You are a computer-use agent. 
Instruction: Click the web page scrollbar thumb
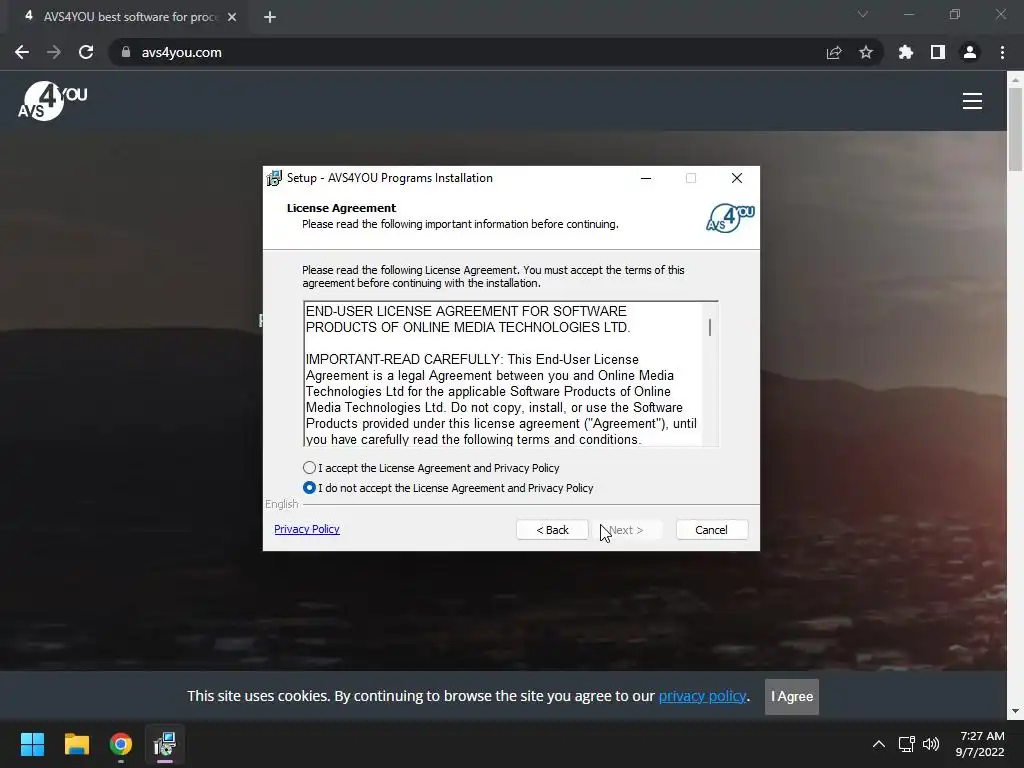coord(1015,129)
